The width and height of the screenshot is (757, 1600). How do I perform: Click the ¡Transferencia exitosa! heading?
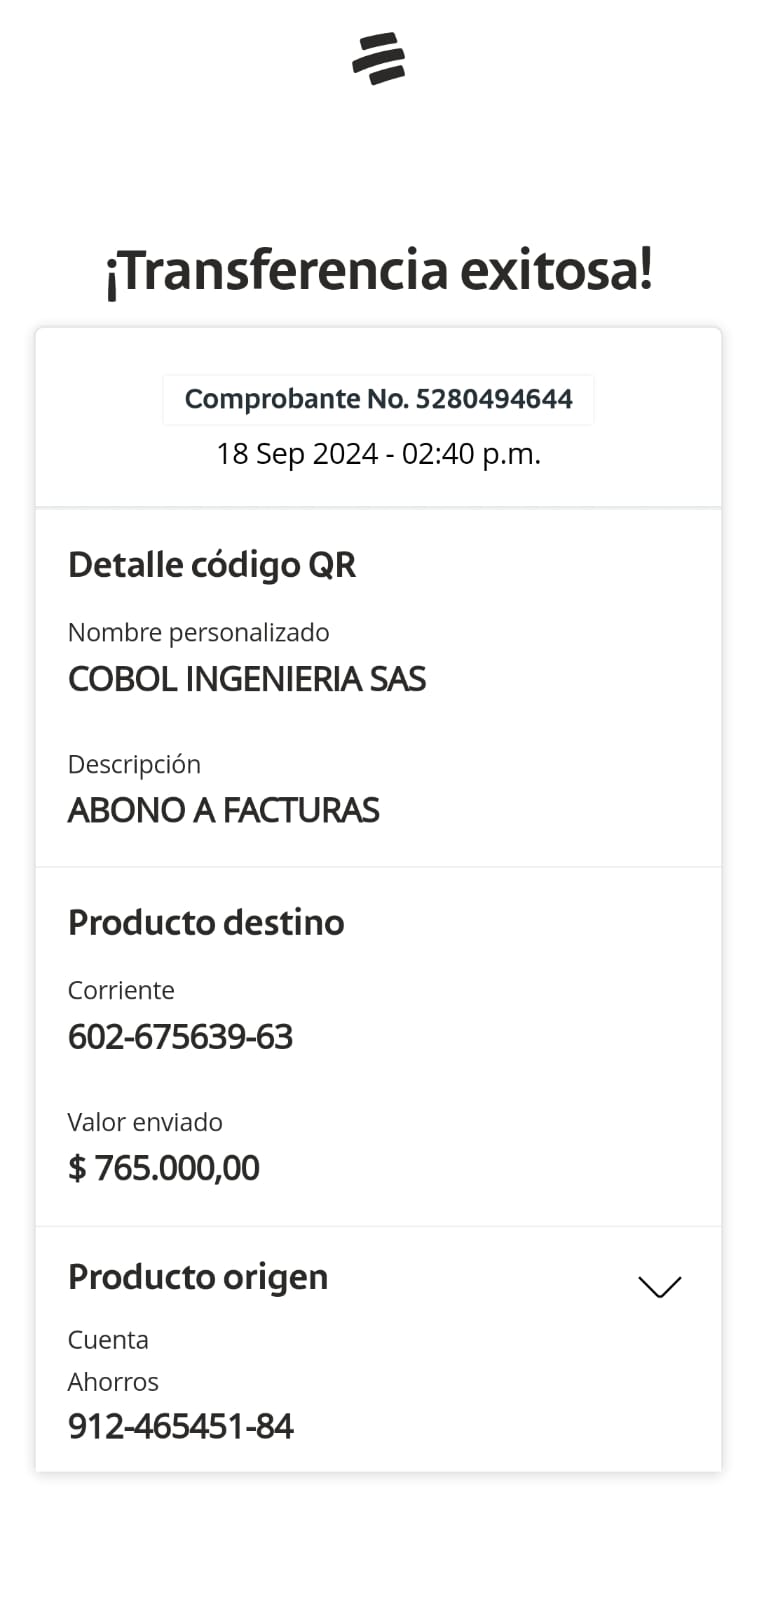coord(378,270)
